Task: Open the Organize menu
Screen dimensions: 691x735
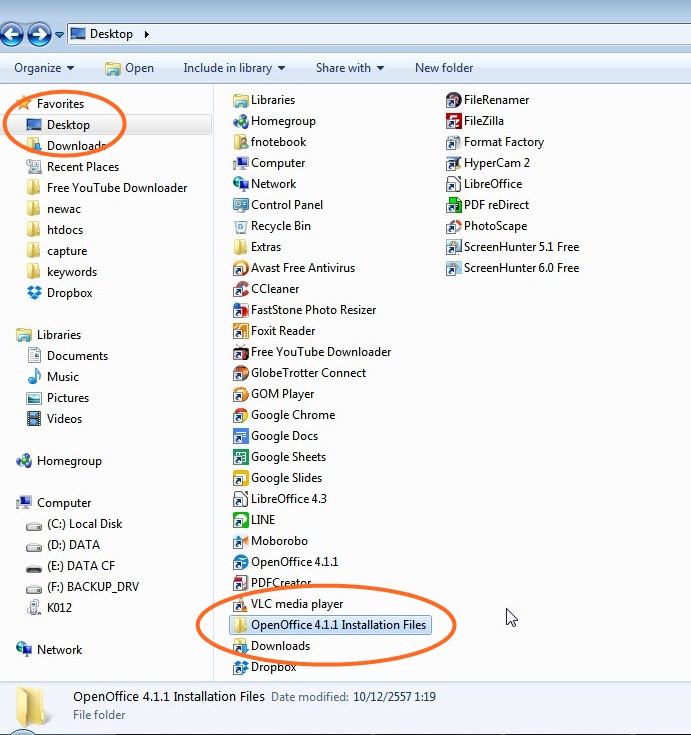Action: 44,68
